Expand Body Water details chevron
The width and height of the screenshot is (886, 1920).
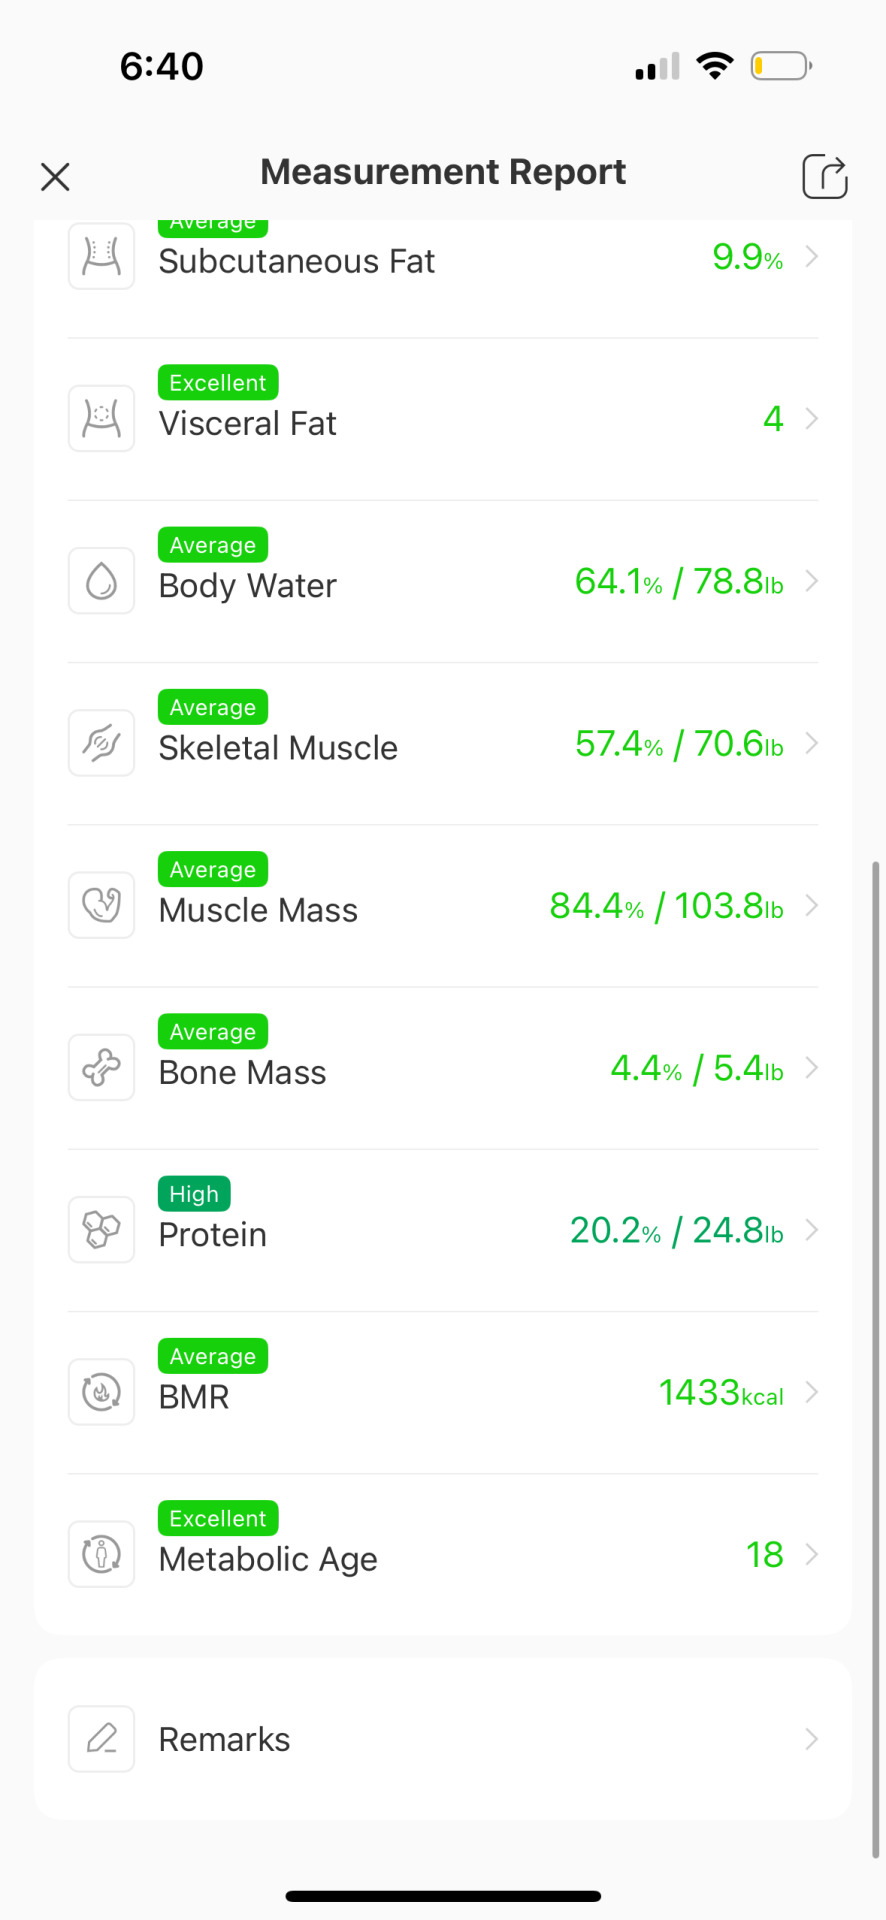point(812,581)
